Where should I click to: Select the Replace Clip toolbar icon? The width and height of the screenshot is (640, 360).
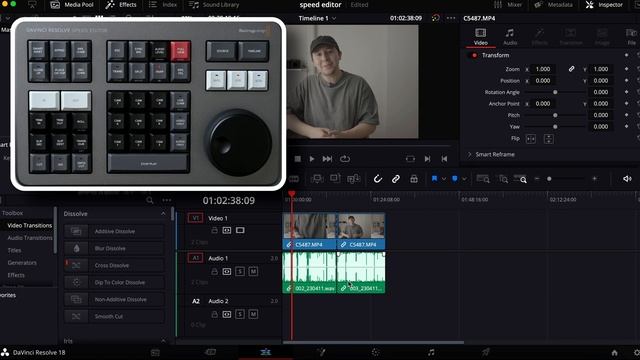tap(353, 179)
